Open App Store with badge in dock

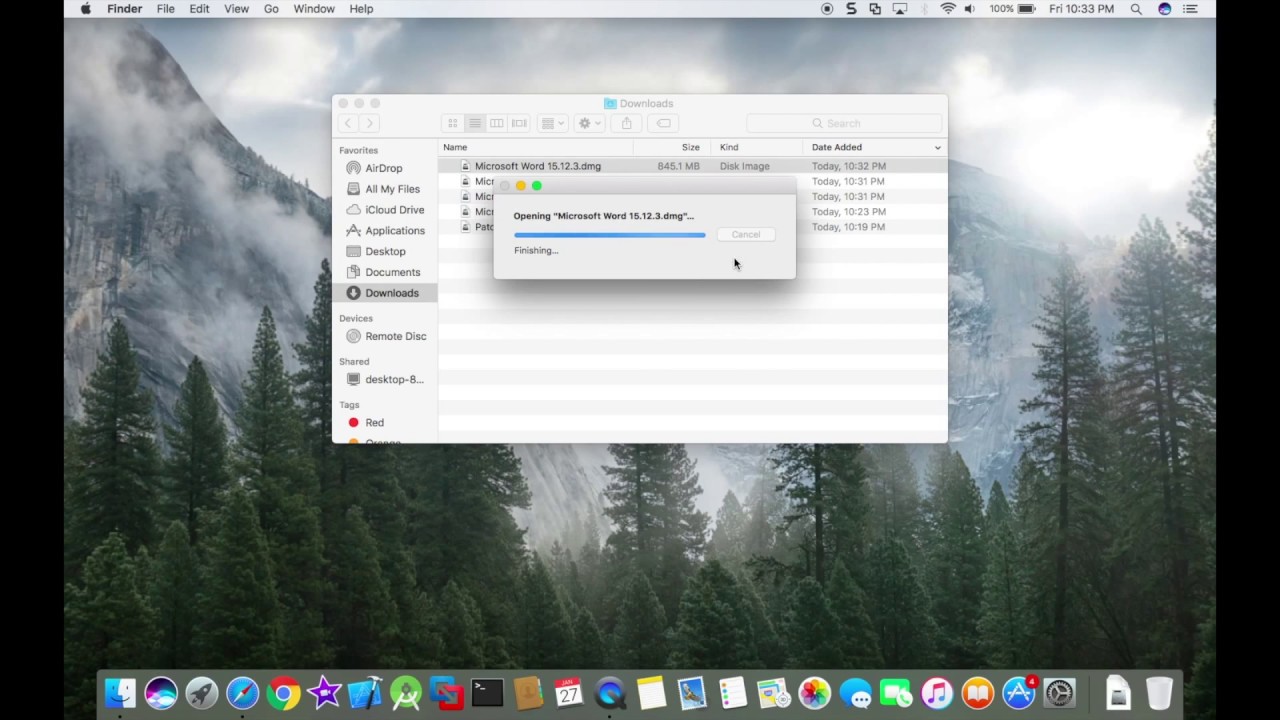coord(1018,693)
